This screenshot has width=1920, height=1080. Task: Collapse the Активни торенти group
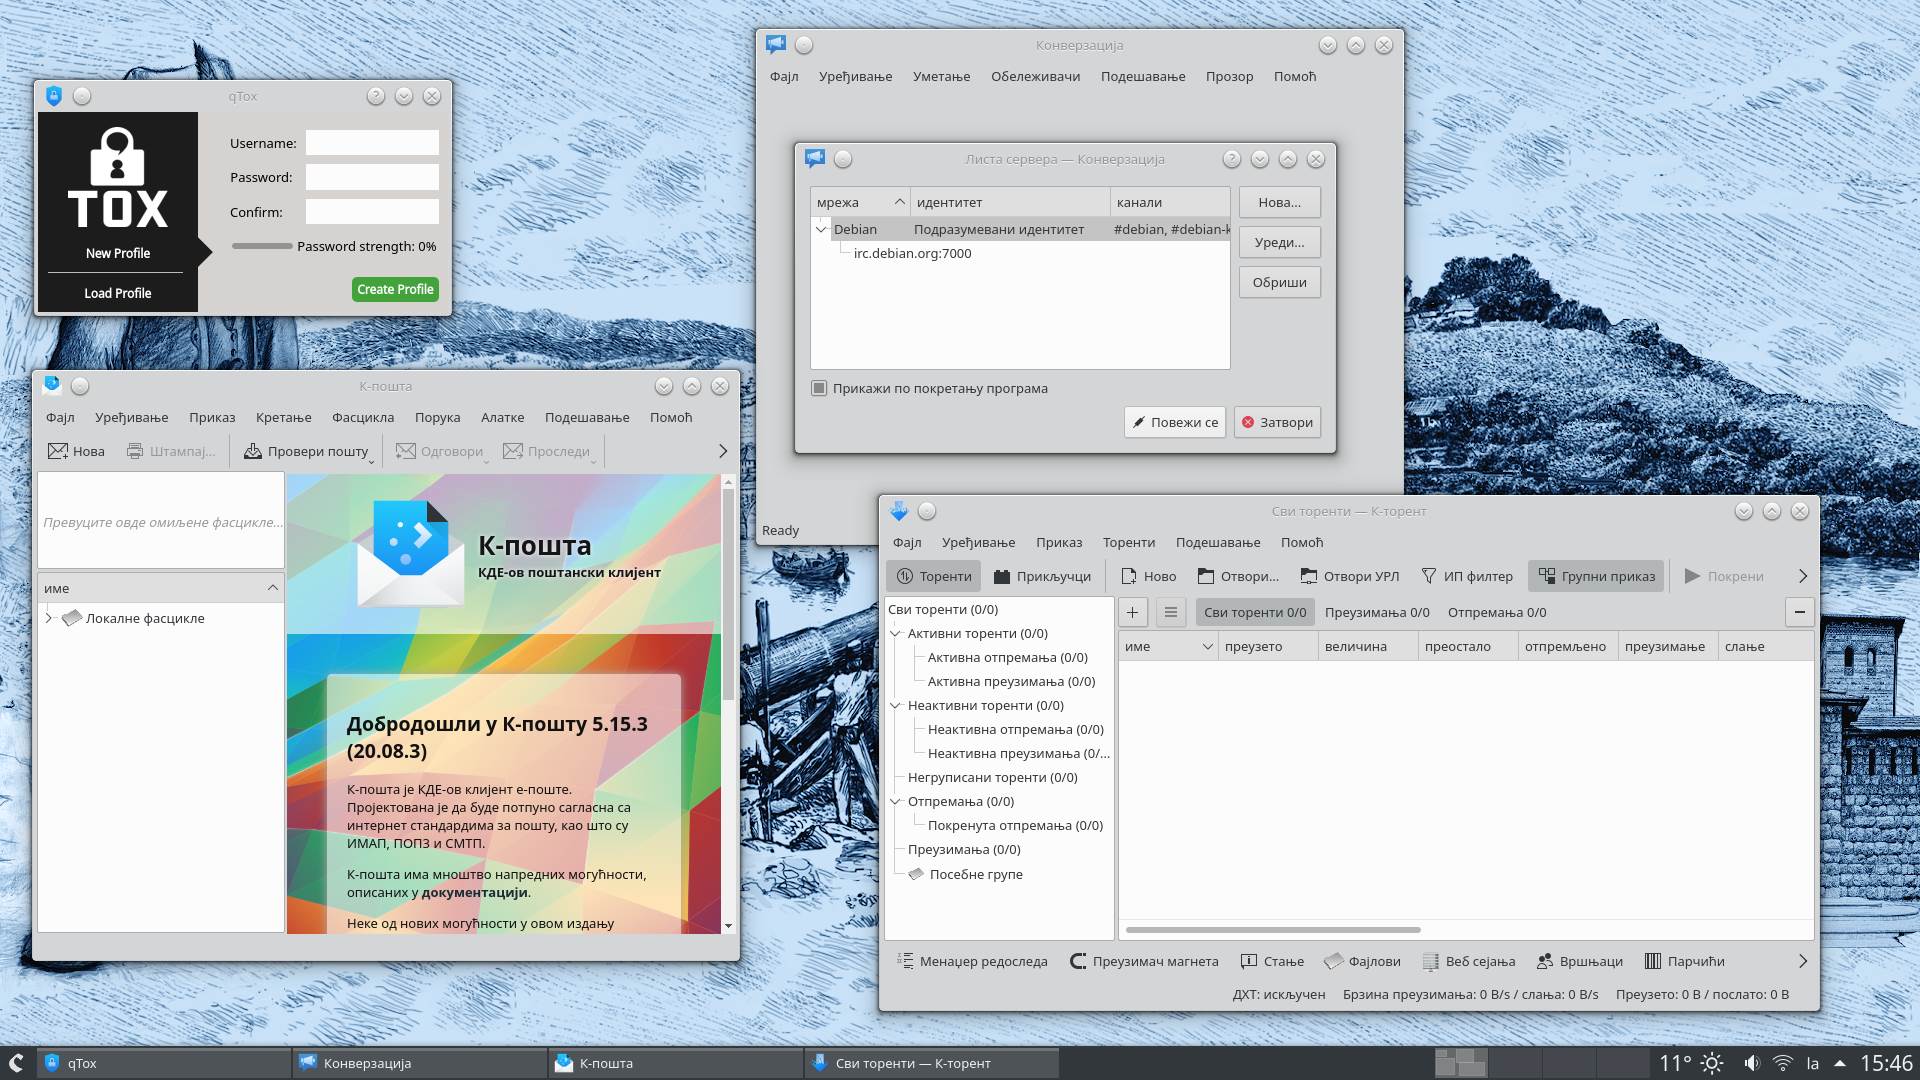tap(897, 633)
